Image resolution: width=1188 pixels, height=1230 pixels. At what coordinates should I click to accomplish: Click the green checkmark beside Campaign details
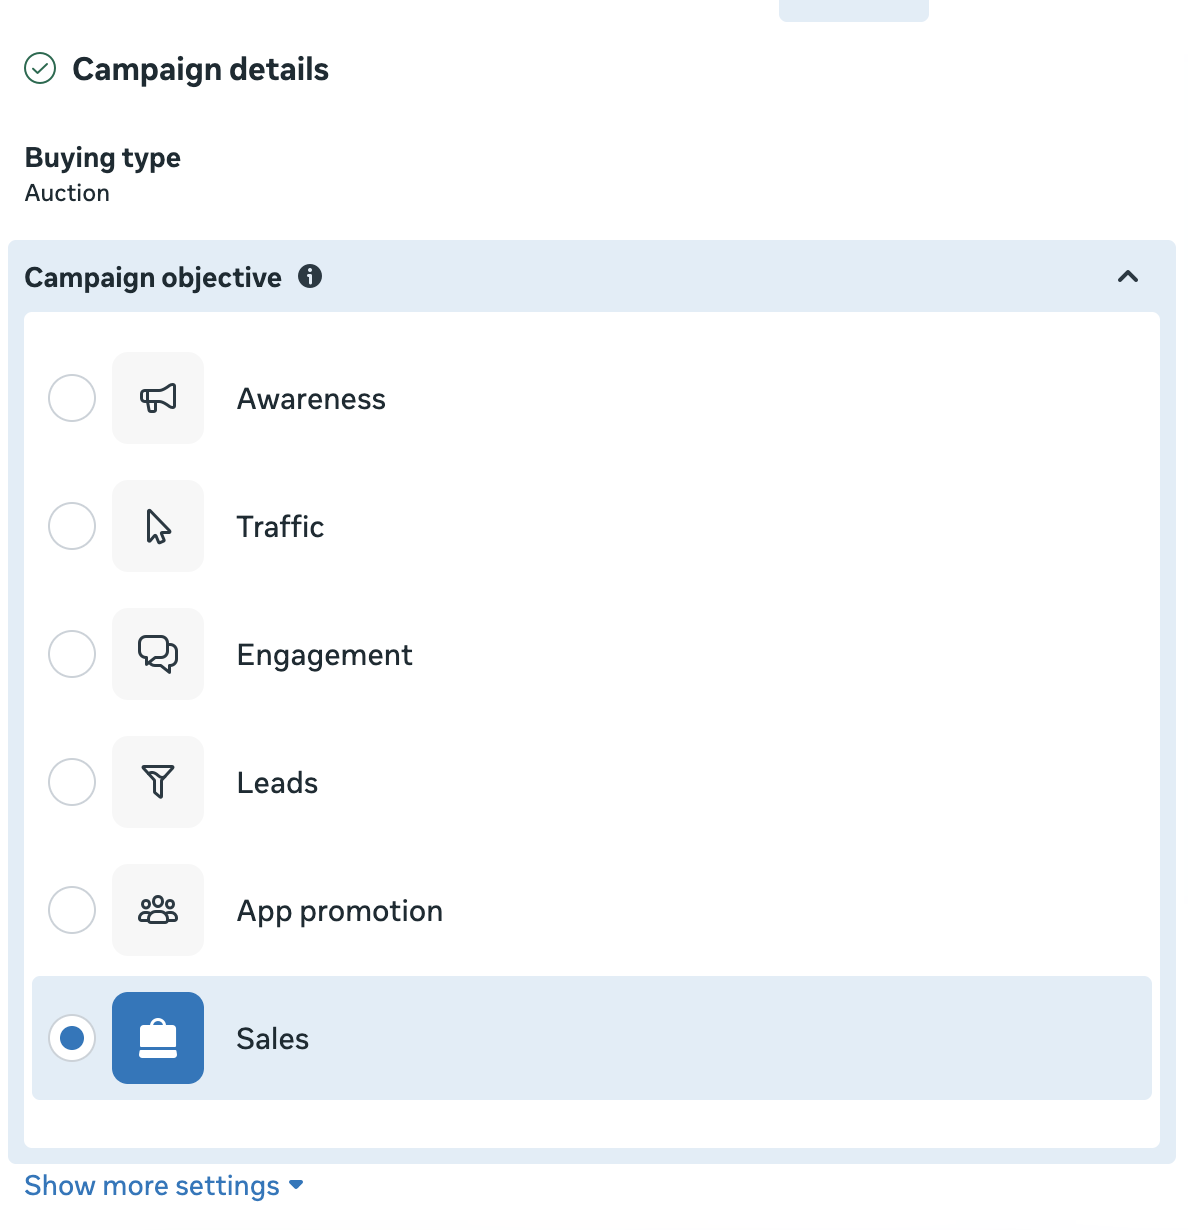point(39,69)
